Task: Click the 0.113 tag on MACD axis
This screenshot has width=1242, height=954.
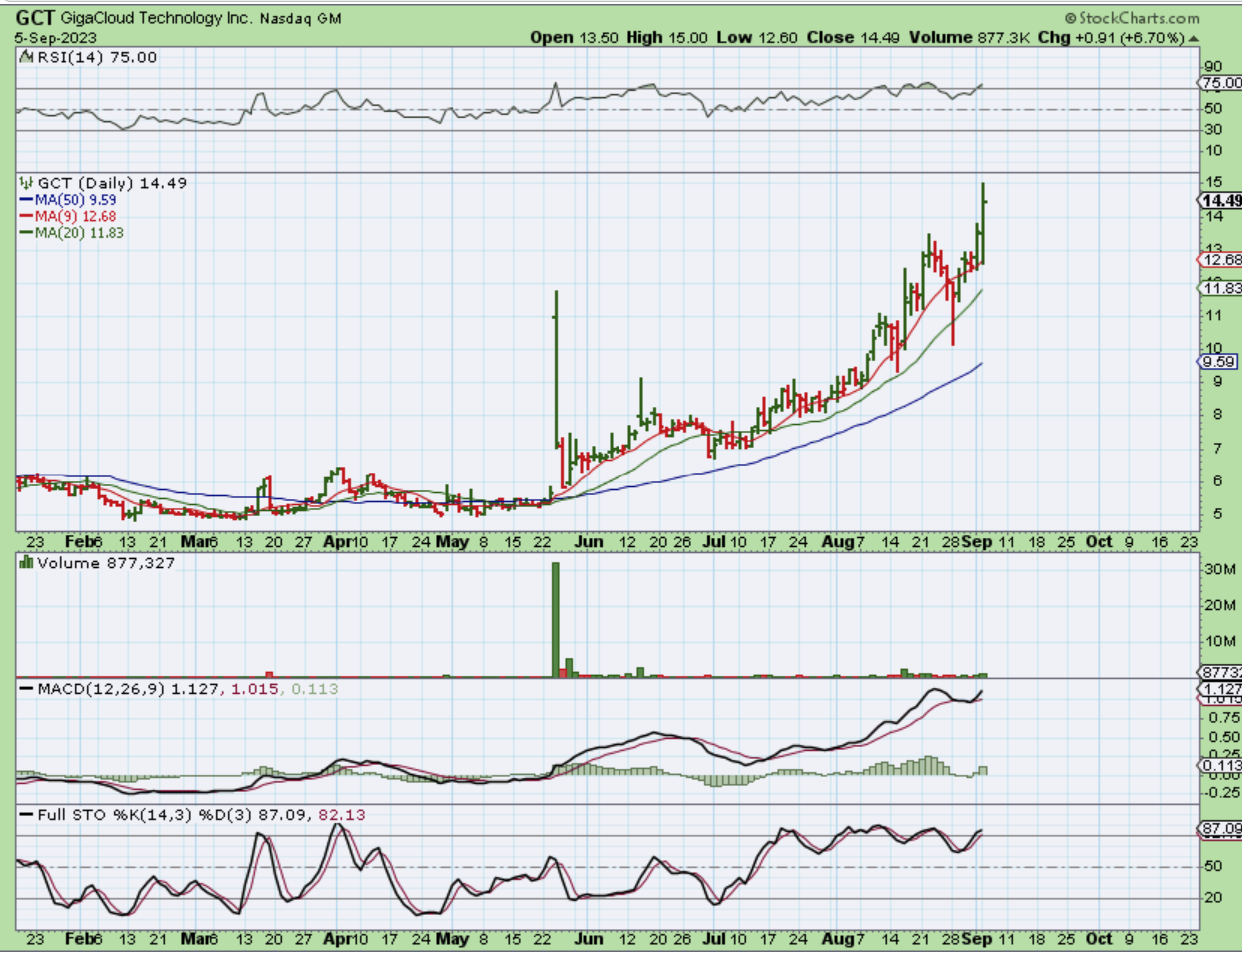Action: click(1221, 765)
